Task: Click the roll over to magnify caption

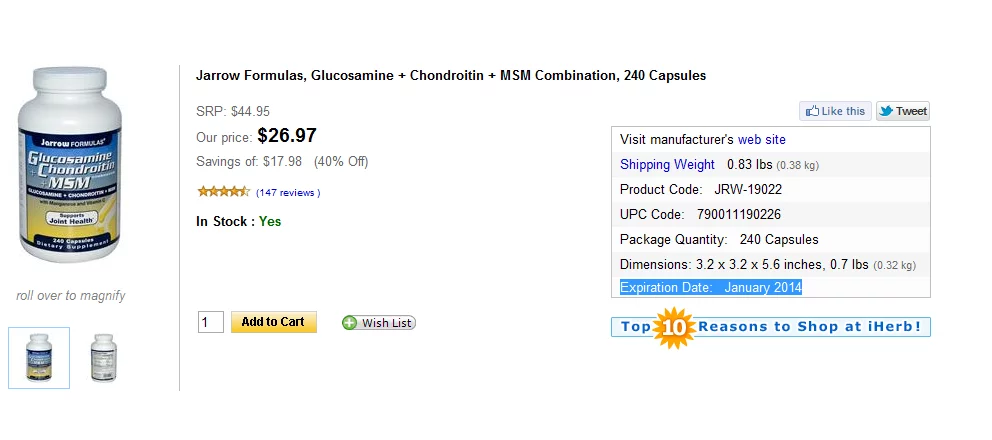Action: coord(70,295)
